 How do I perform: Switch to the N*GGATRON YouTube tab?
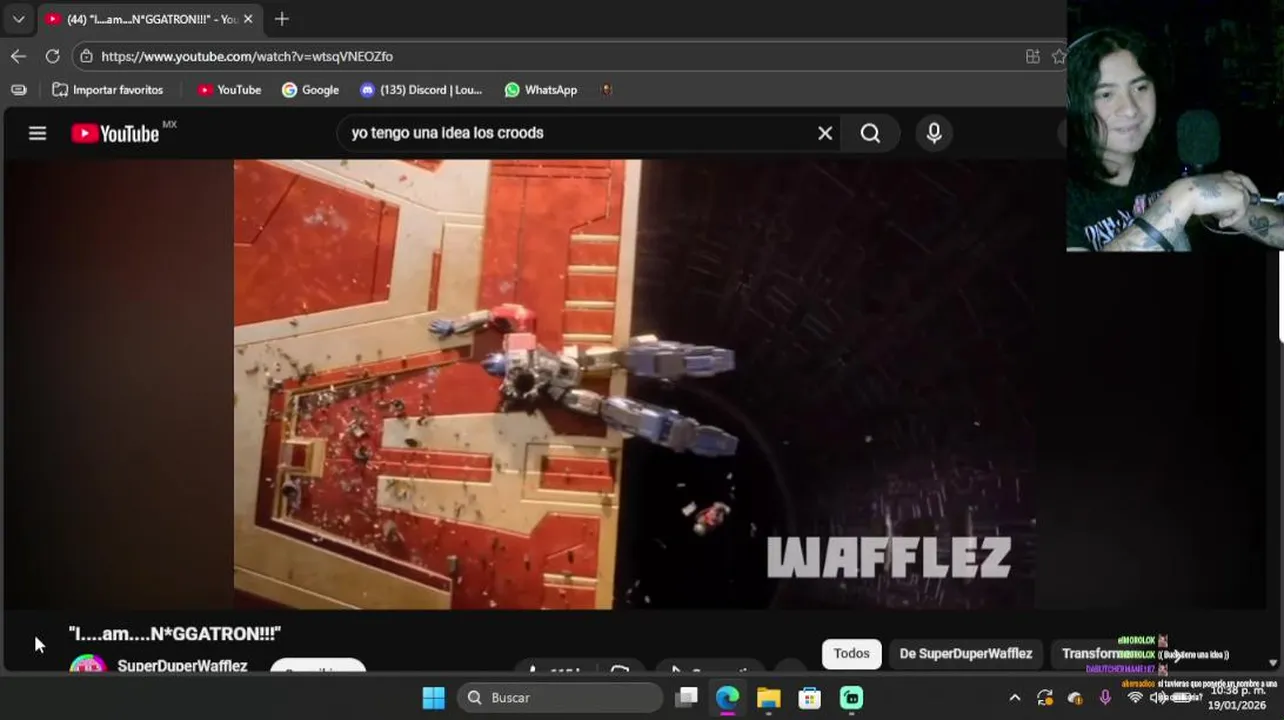[x=148, y=19]
